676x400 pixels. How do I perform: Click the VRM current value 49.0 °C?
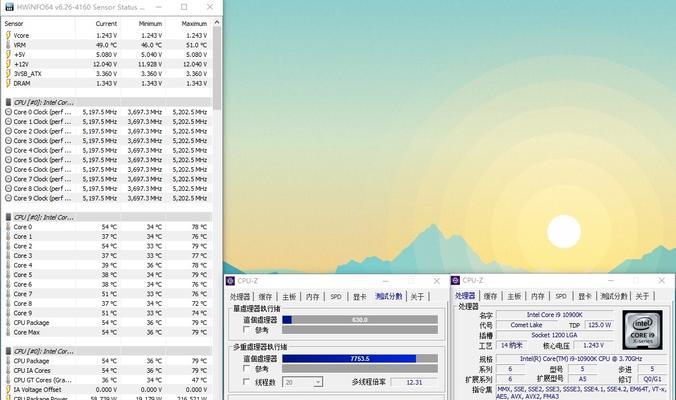point(106,45)
